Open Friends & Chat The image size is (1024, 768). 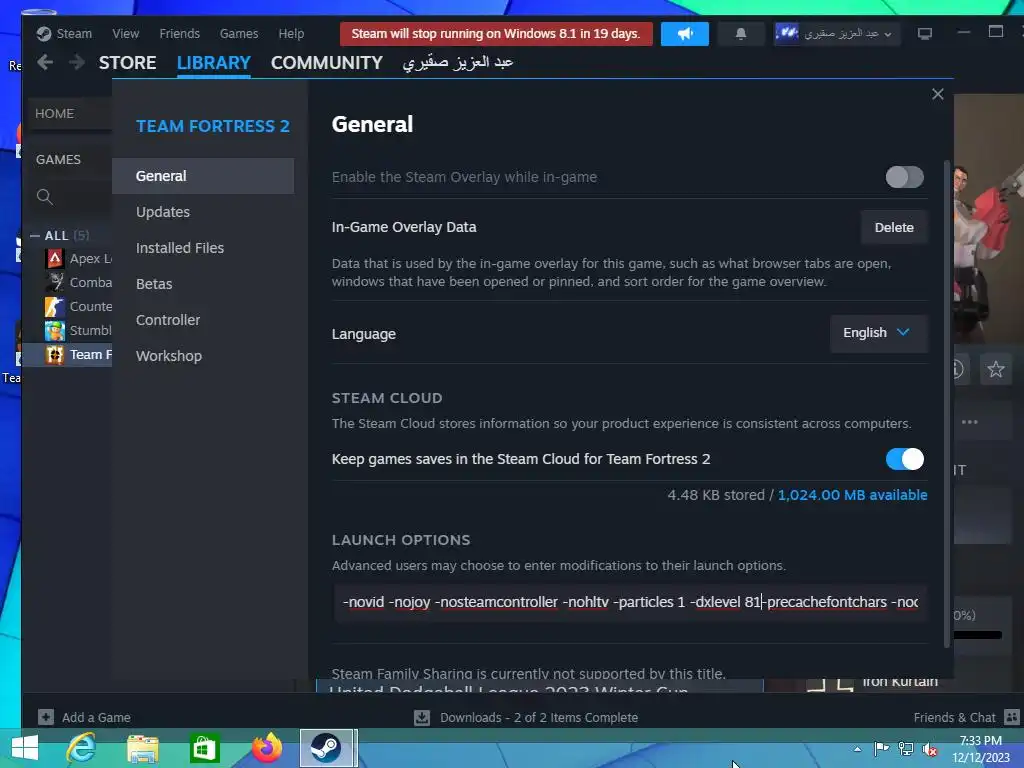(x=954, y=717)
